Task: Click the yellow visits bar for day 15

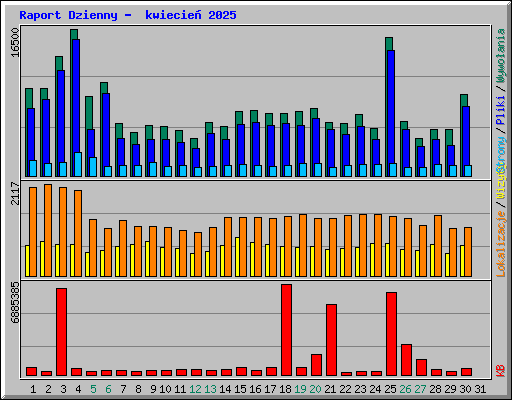Action: (x=238, y=257)
